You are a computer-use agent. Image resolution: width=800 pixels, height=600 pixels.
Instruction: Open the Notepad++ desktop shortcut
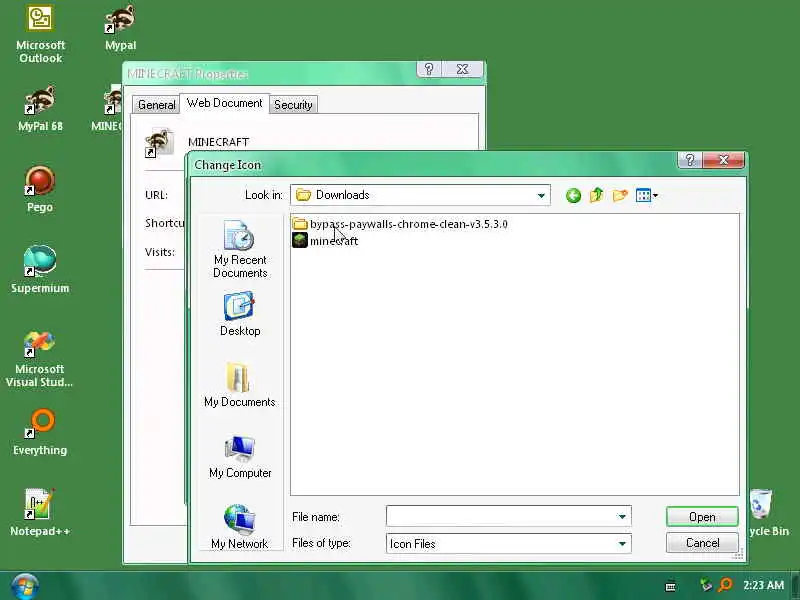pyautogui.click(x=40, y=513)
